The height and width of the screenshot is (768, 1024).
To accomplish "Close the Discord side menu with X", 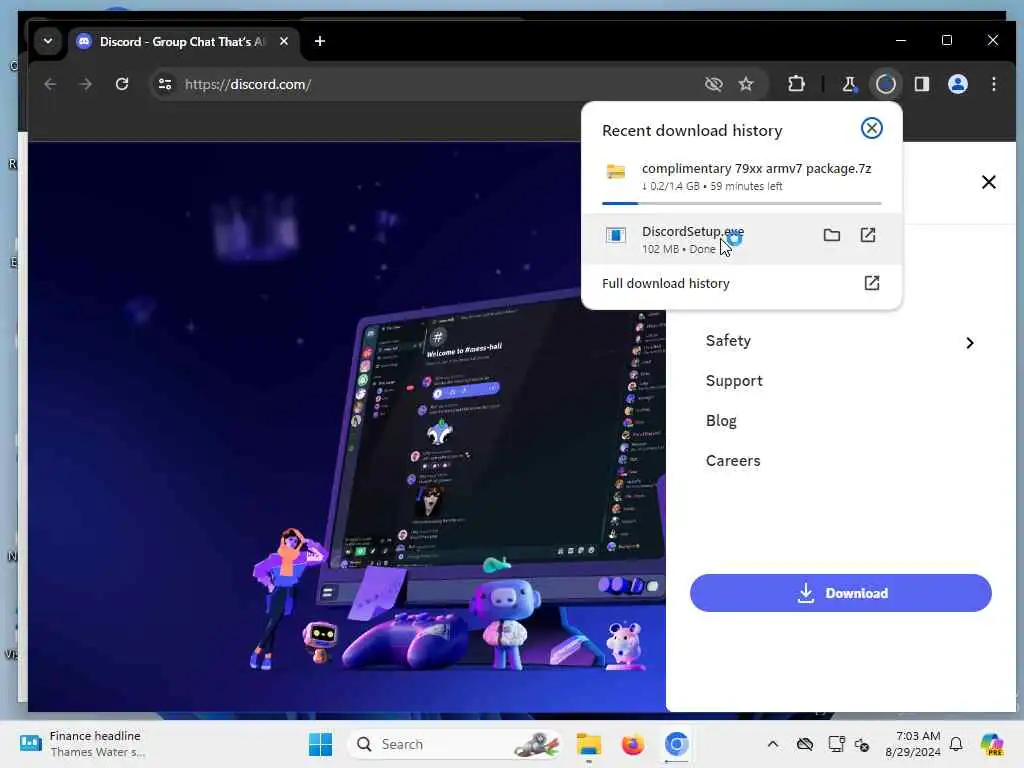I will [988, 182].
